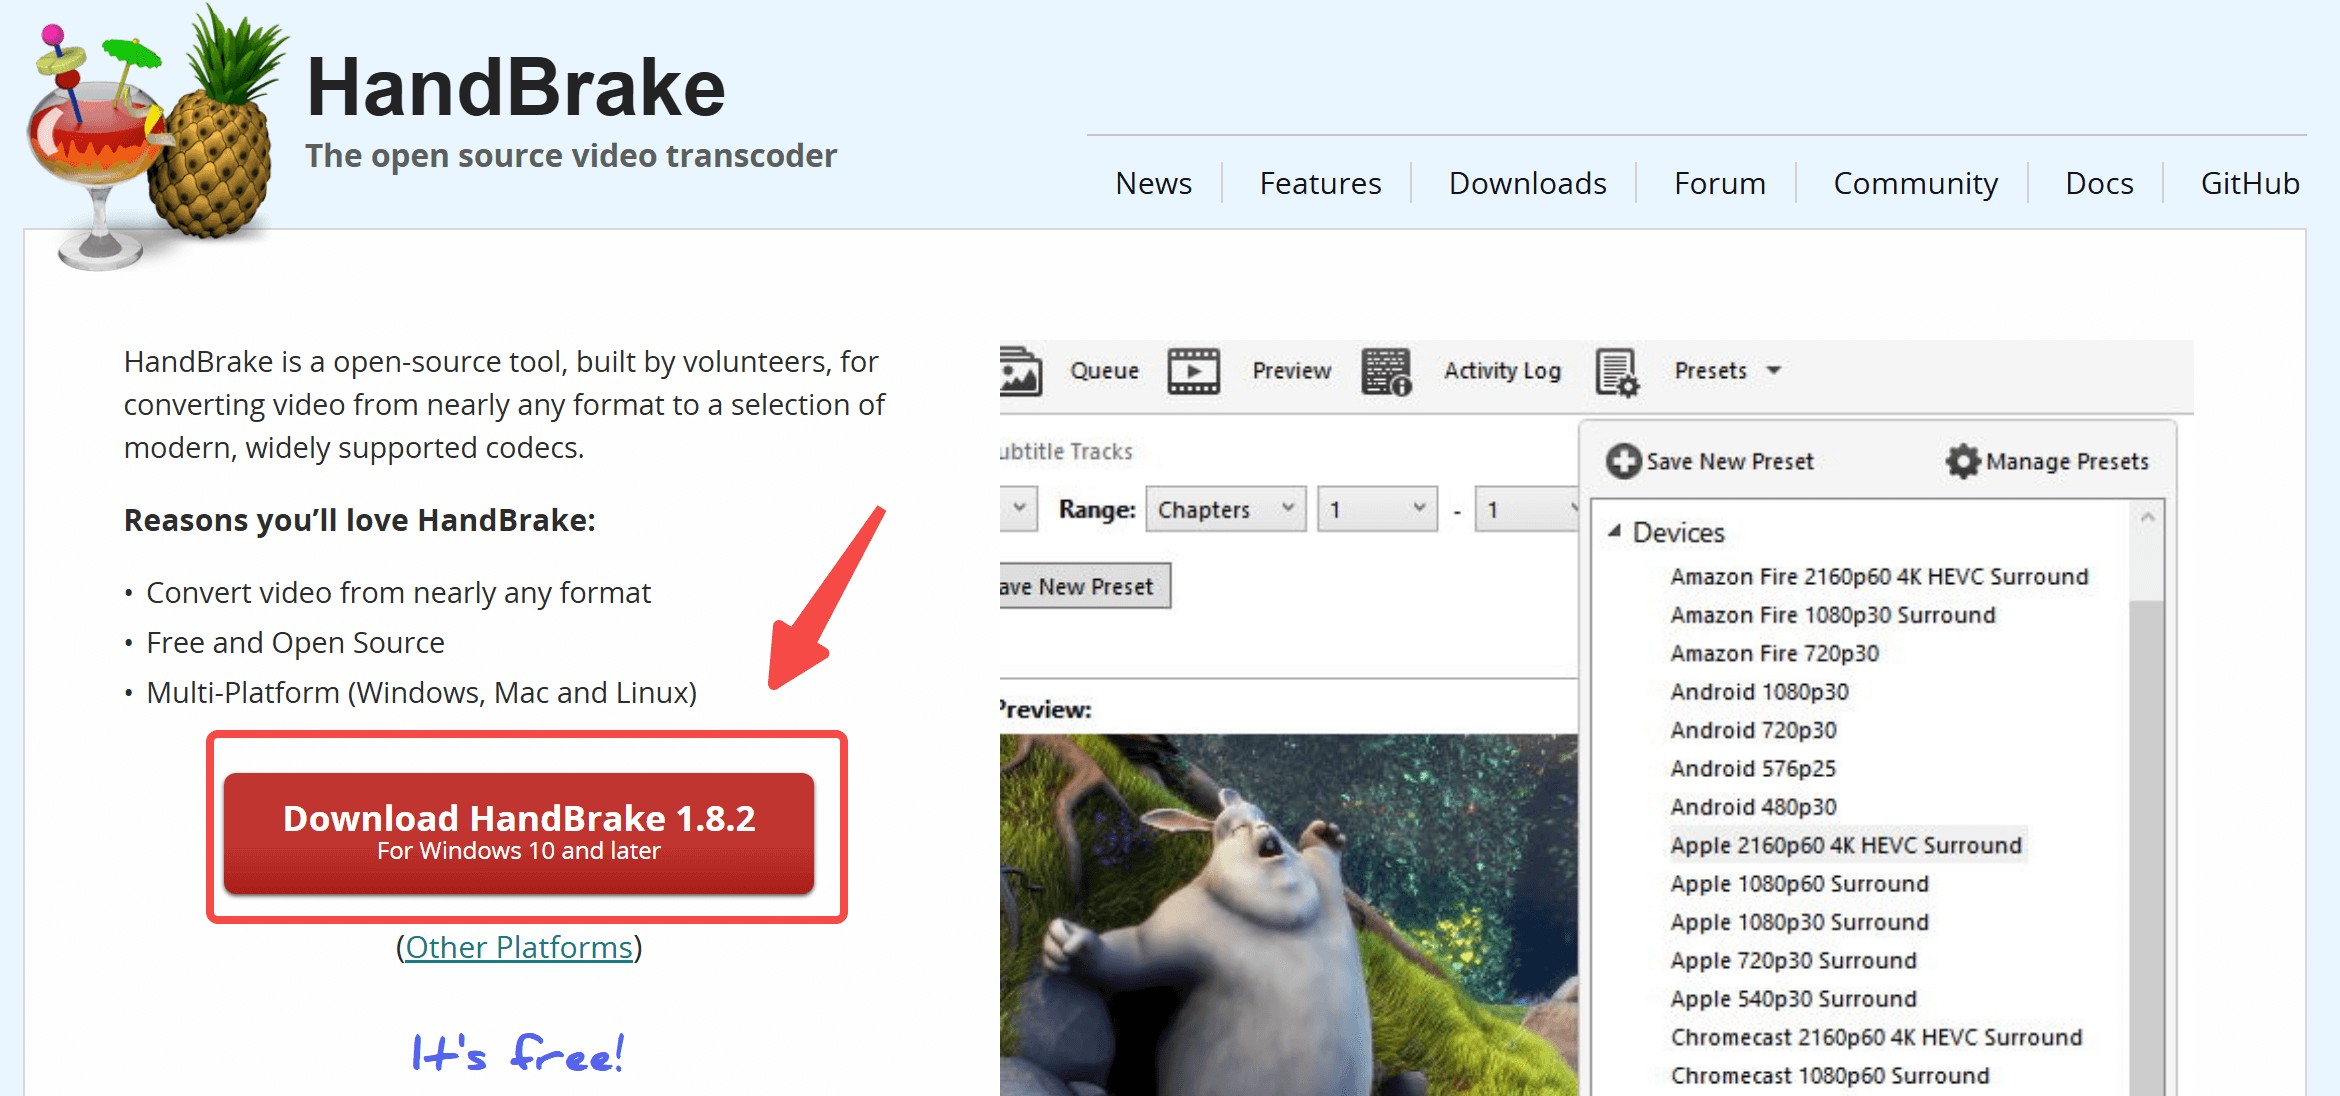Open the Community menu item
Image resolution: width=2340 pixels, height=1096 pixels.
pyautogui.click(x=1915, y=184)
